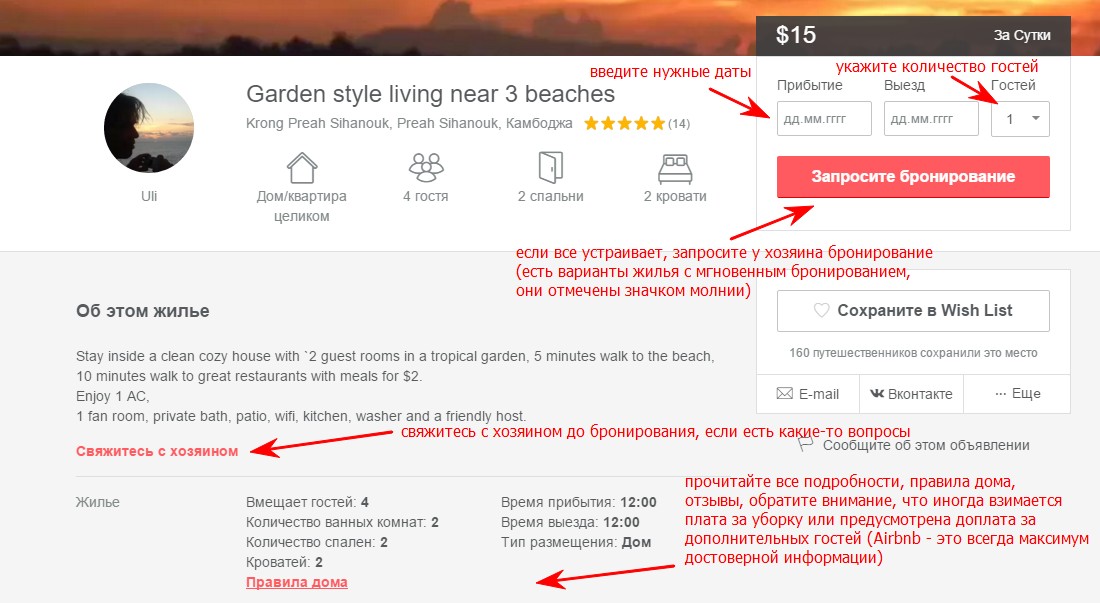
Task: Click the E-mail envelope icon
Action: point(783,393)
